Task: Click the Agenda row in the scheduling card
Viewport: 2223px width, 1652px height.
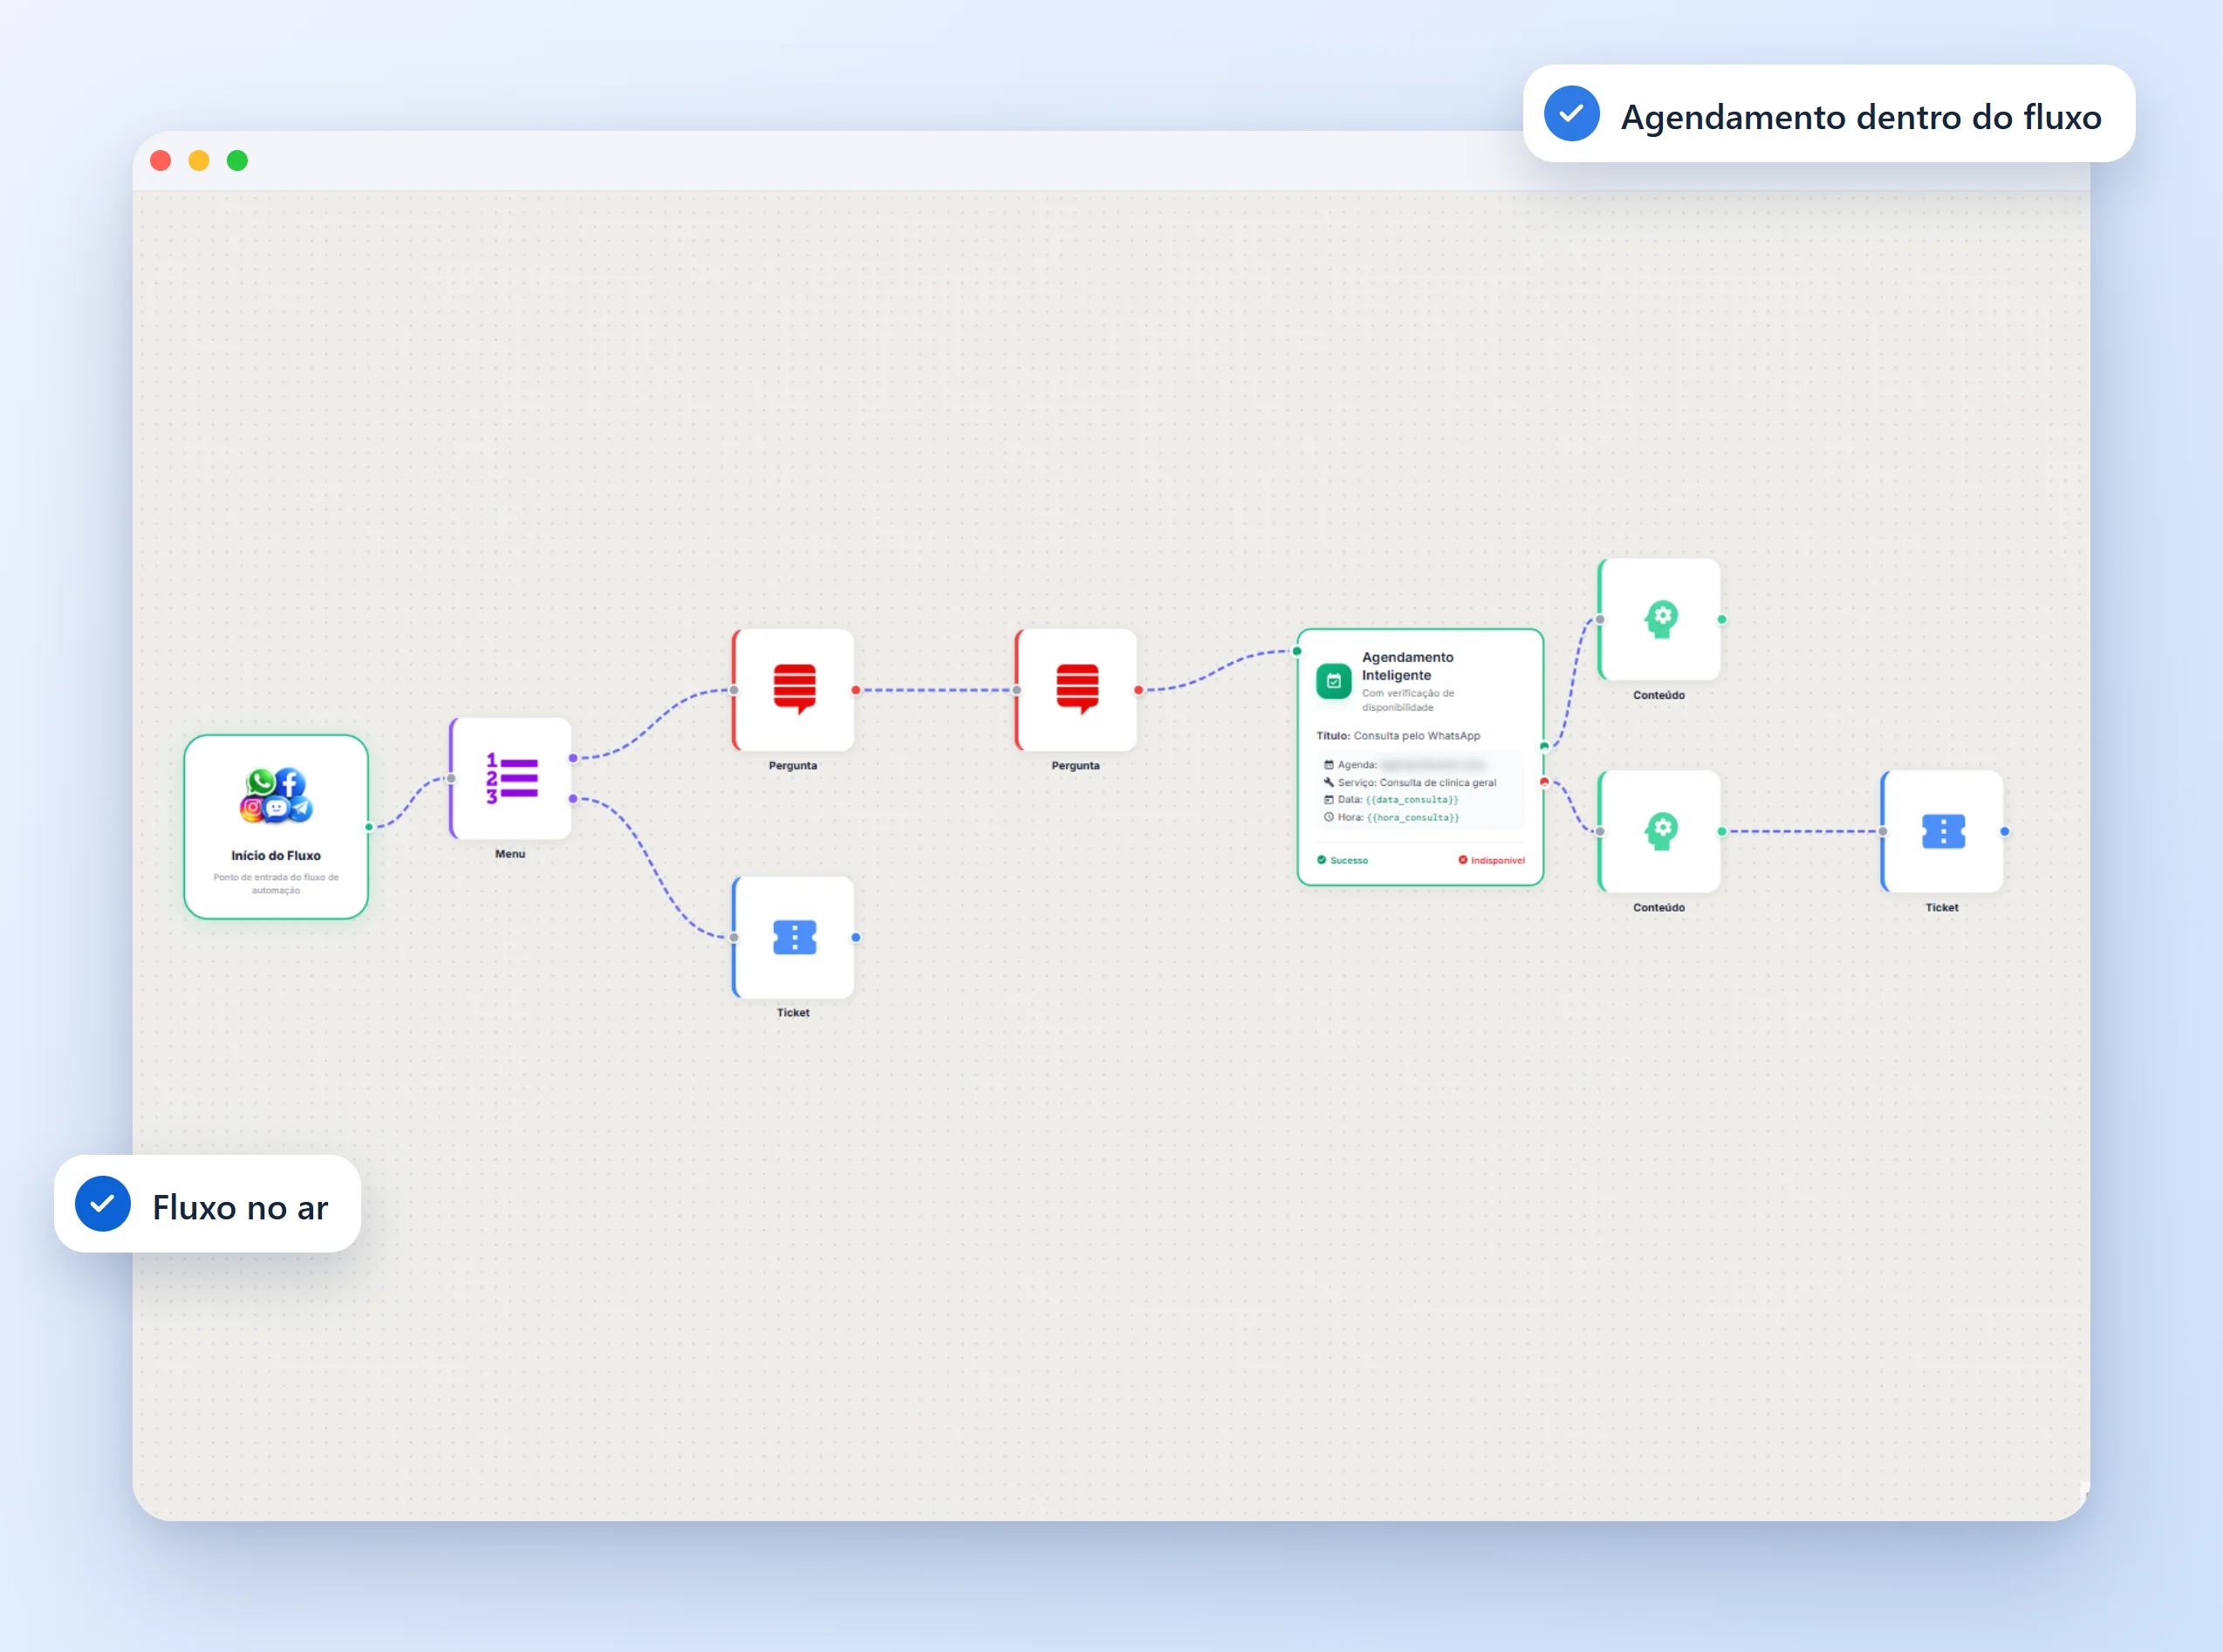Action: [1405, 765]
